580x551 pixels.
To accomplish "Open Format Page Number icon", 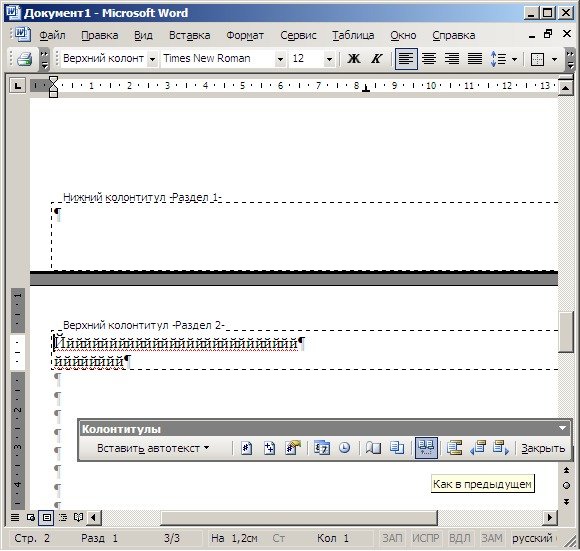I will click(x=293, y=448).
